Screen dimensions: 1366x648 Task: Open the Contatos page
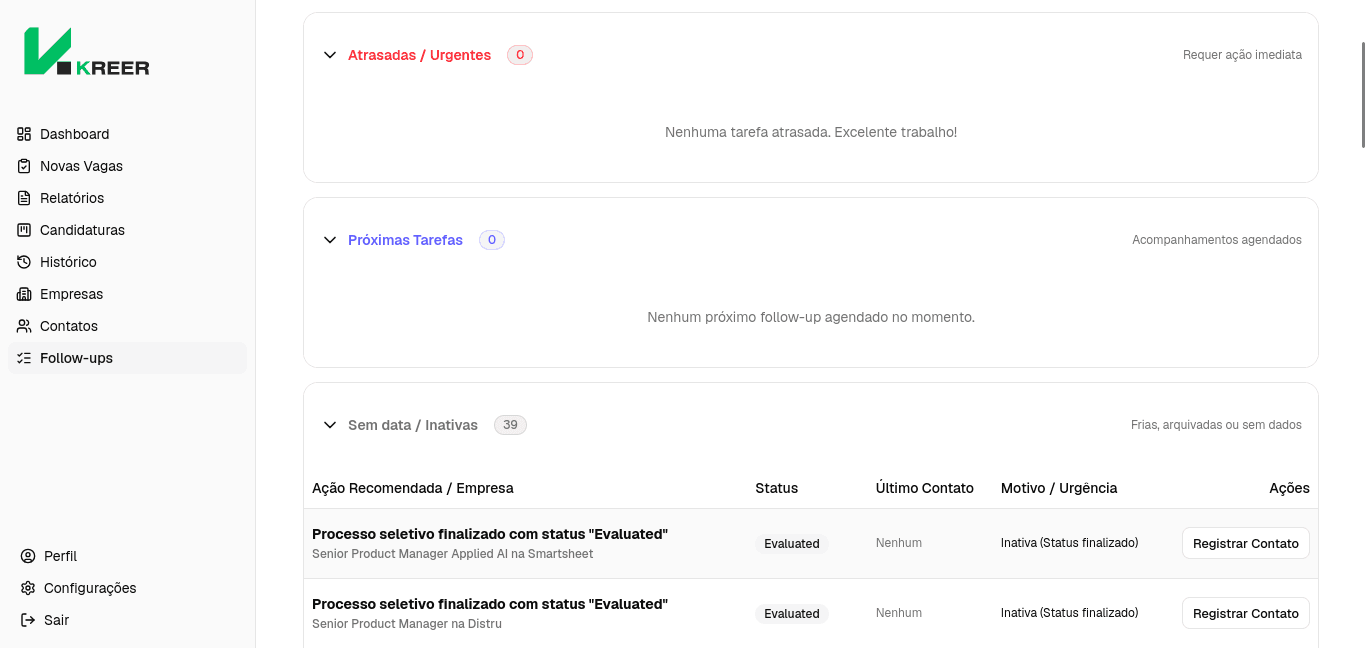click(x=127, y=326)
